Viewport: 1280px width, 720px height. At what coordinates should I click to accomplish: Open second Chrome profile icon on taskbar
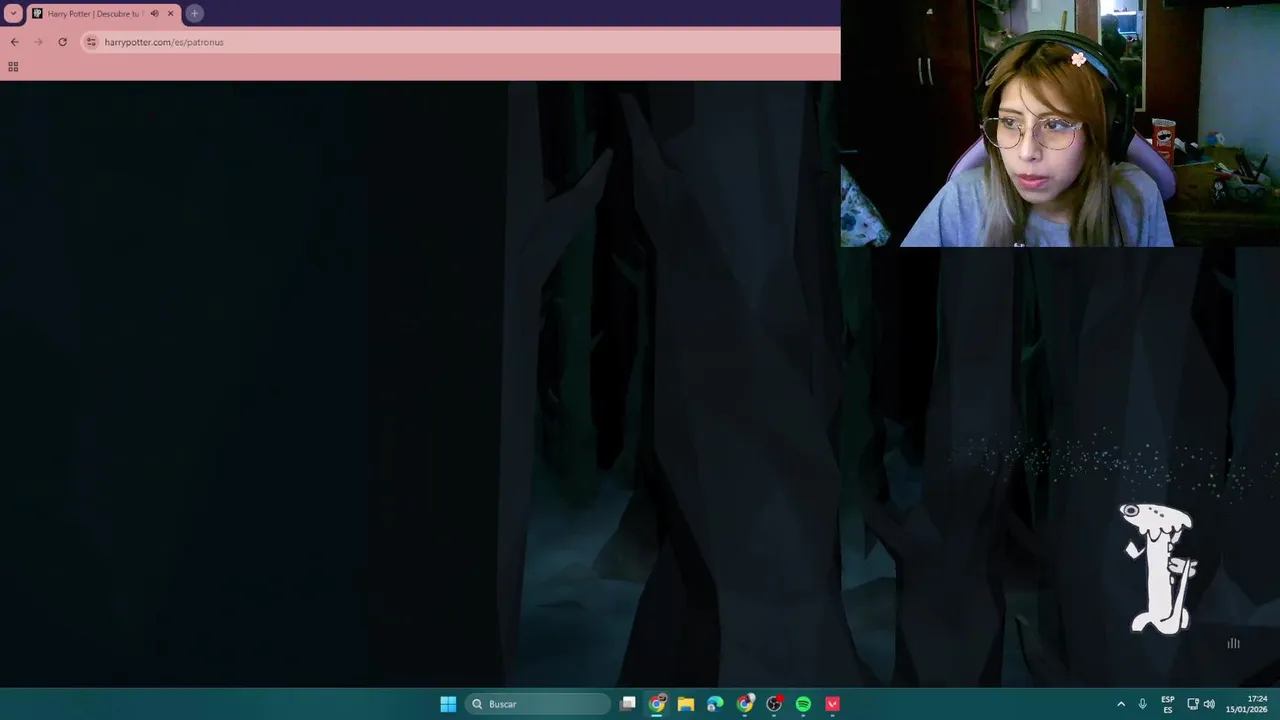click(x=745, y=704)
